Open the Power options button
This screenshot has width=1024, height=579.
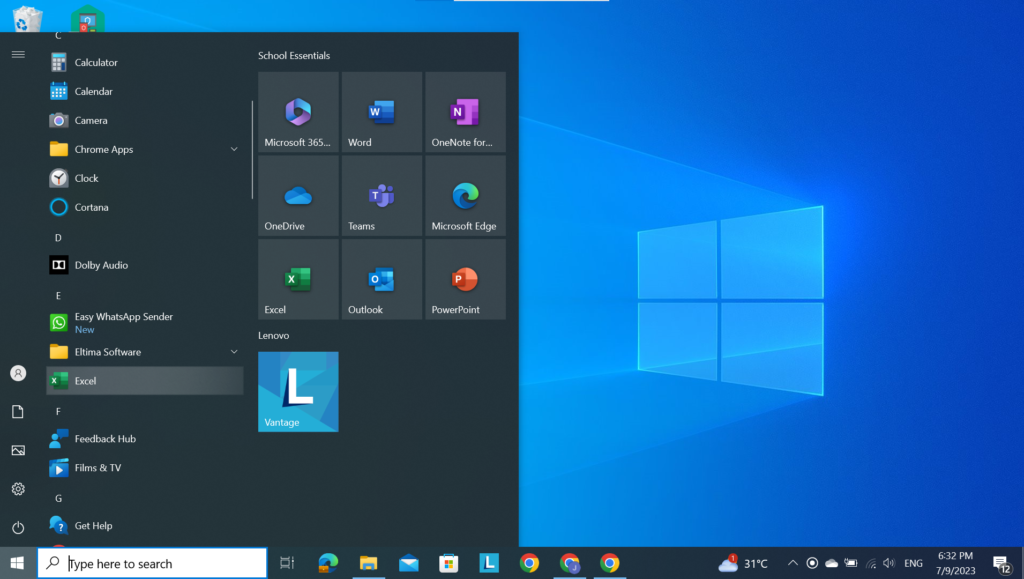click(18, 527)
